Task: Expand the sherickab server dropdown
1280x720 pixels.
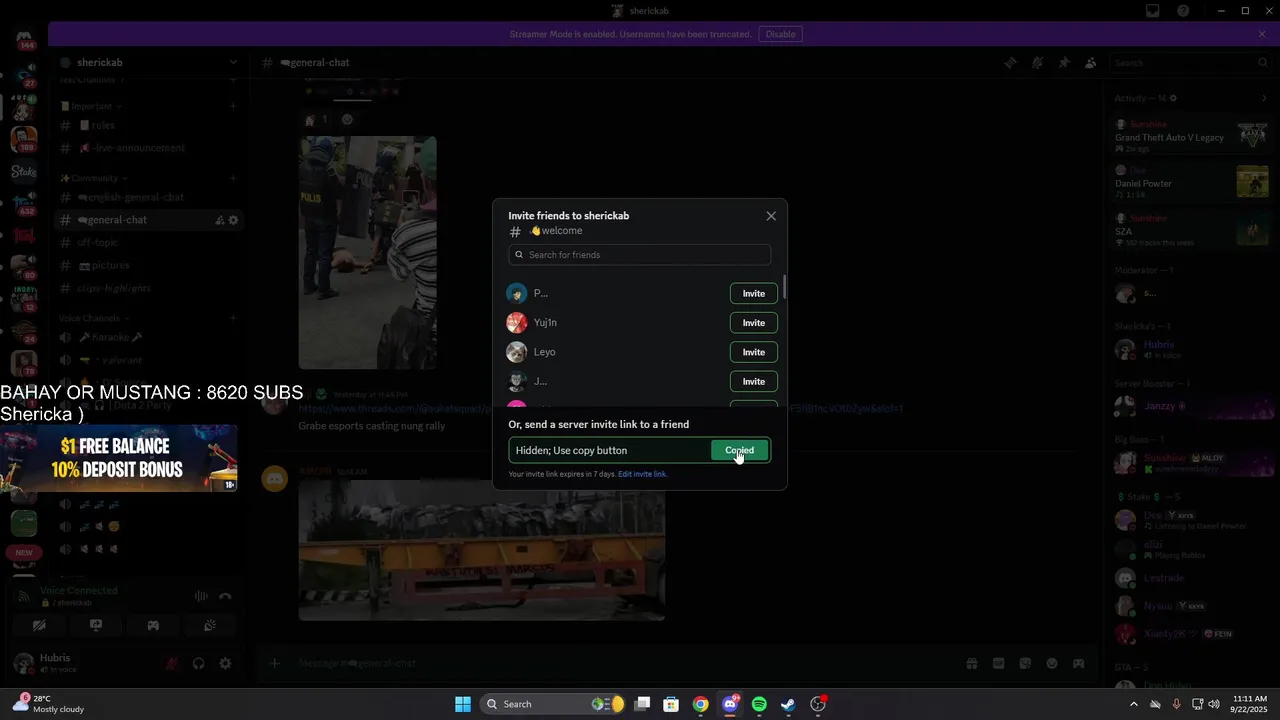Action: 233,63
